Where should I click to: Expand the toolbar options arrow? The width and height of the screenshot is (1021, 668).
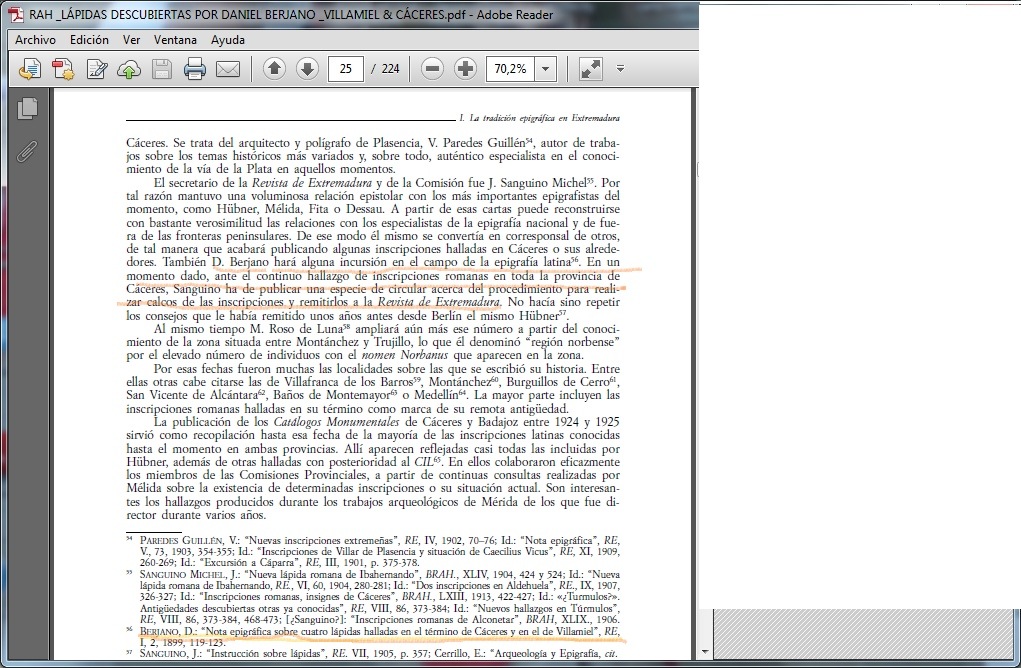(x=620, y=69)
